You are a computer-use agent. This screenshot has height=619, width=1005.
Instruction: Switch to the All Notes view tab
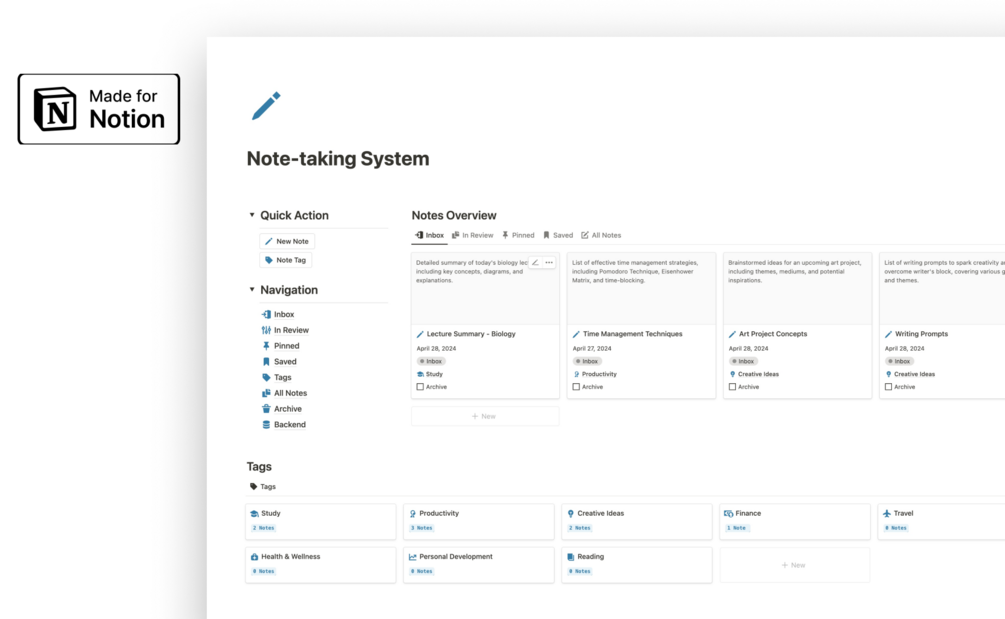(601, 235)
